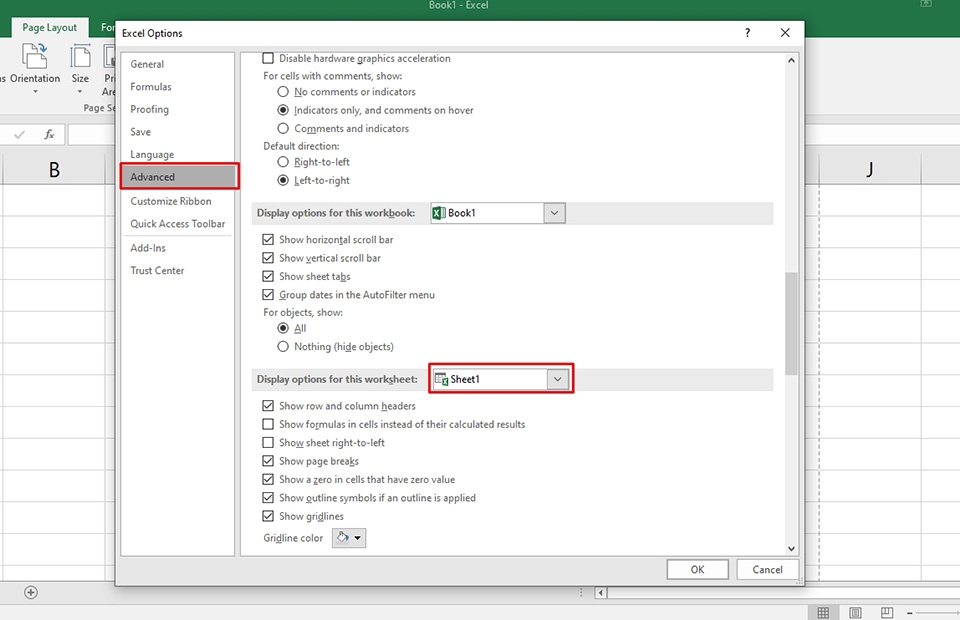Select column J header

coord(869,170)
